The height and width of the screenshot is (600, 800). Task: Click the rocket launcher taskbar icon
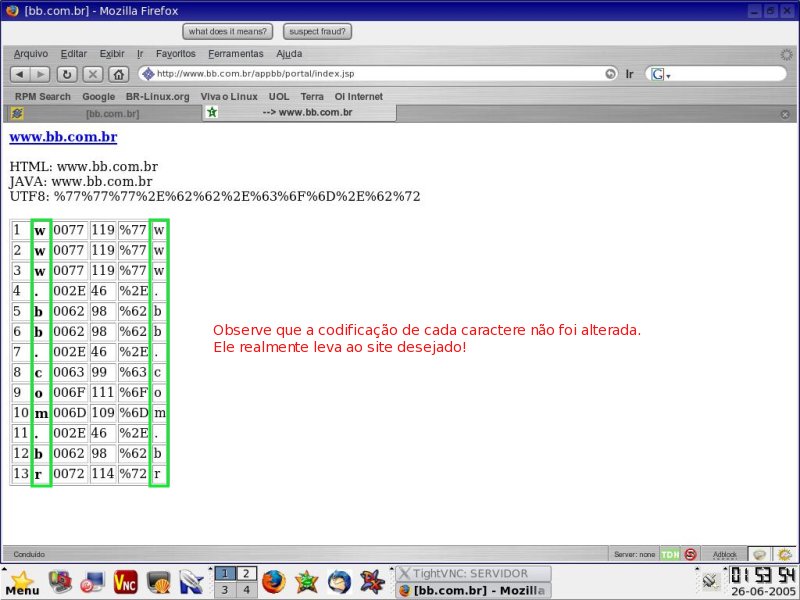coord(191,582)
